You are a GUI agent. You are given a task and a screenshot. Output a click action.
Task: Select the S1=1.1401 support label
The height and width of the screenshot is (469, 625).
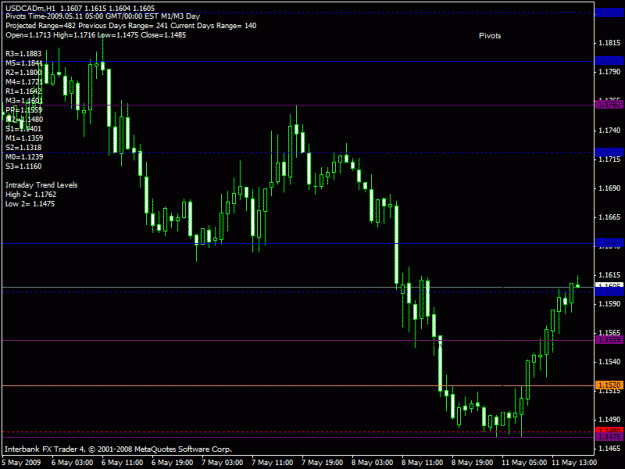(x=24, y=129)
